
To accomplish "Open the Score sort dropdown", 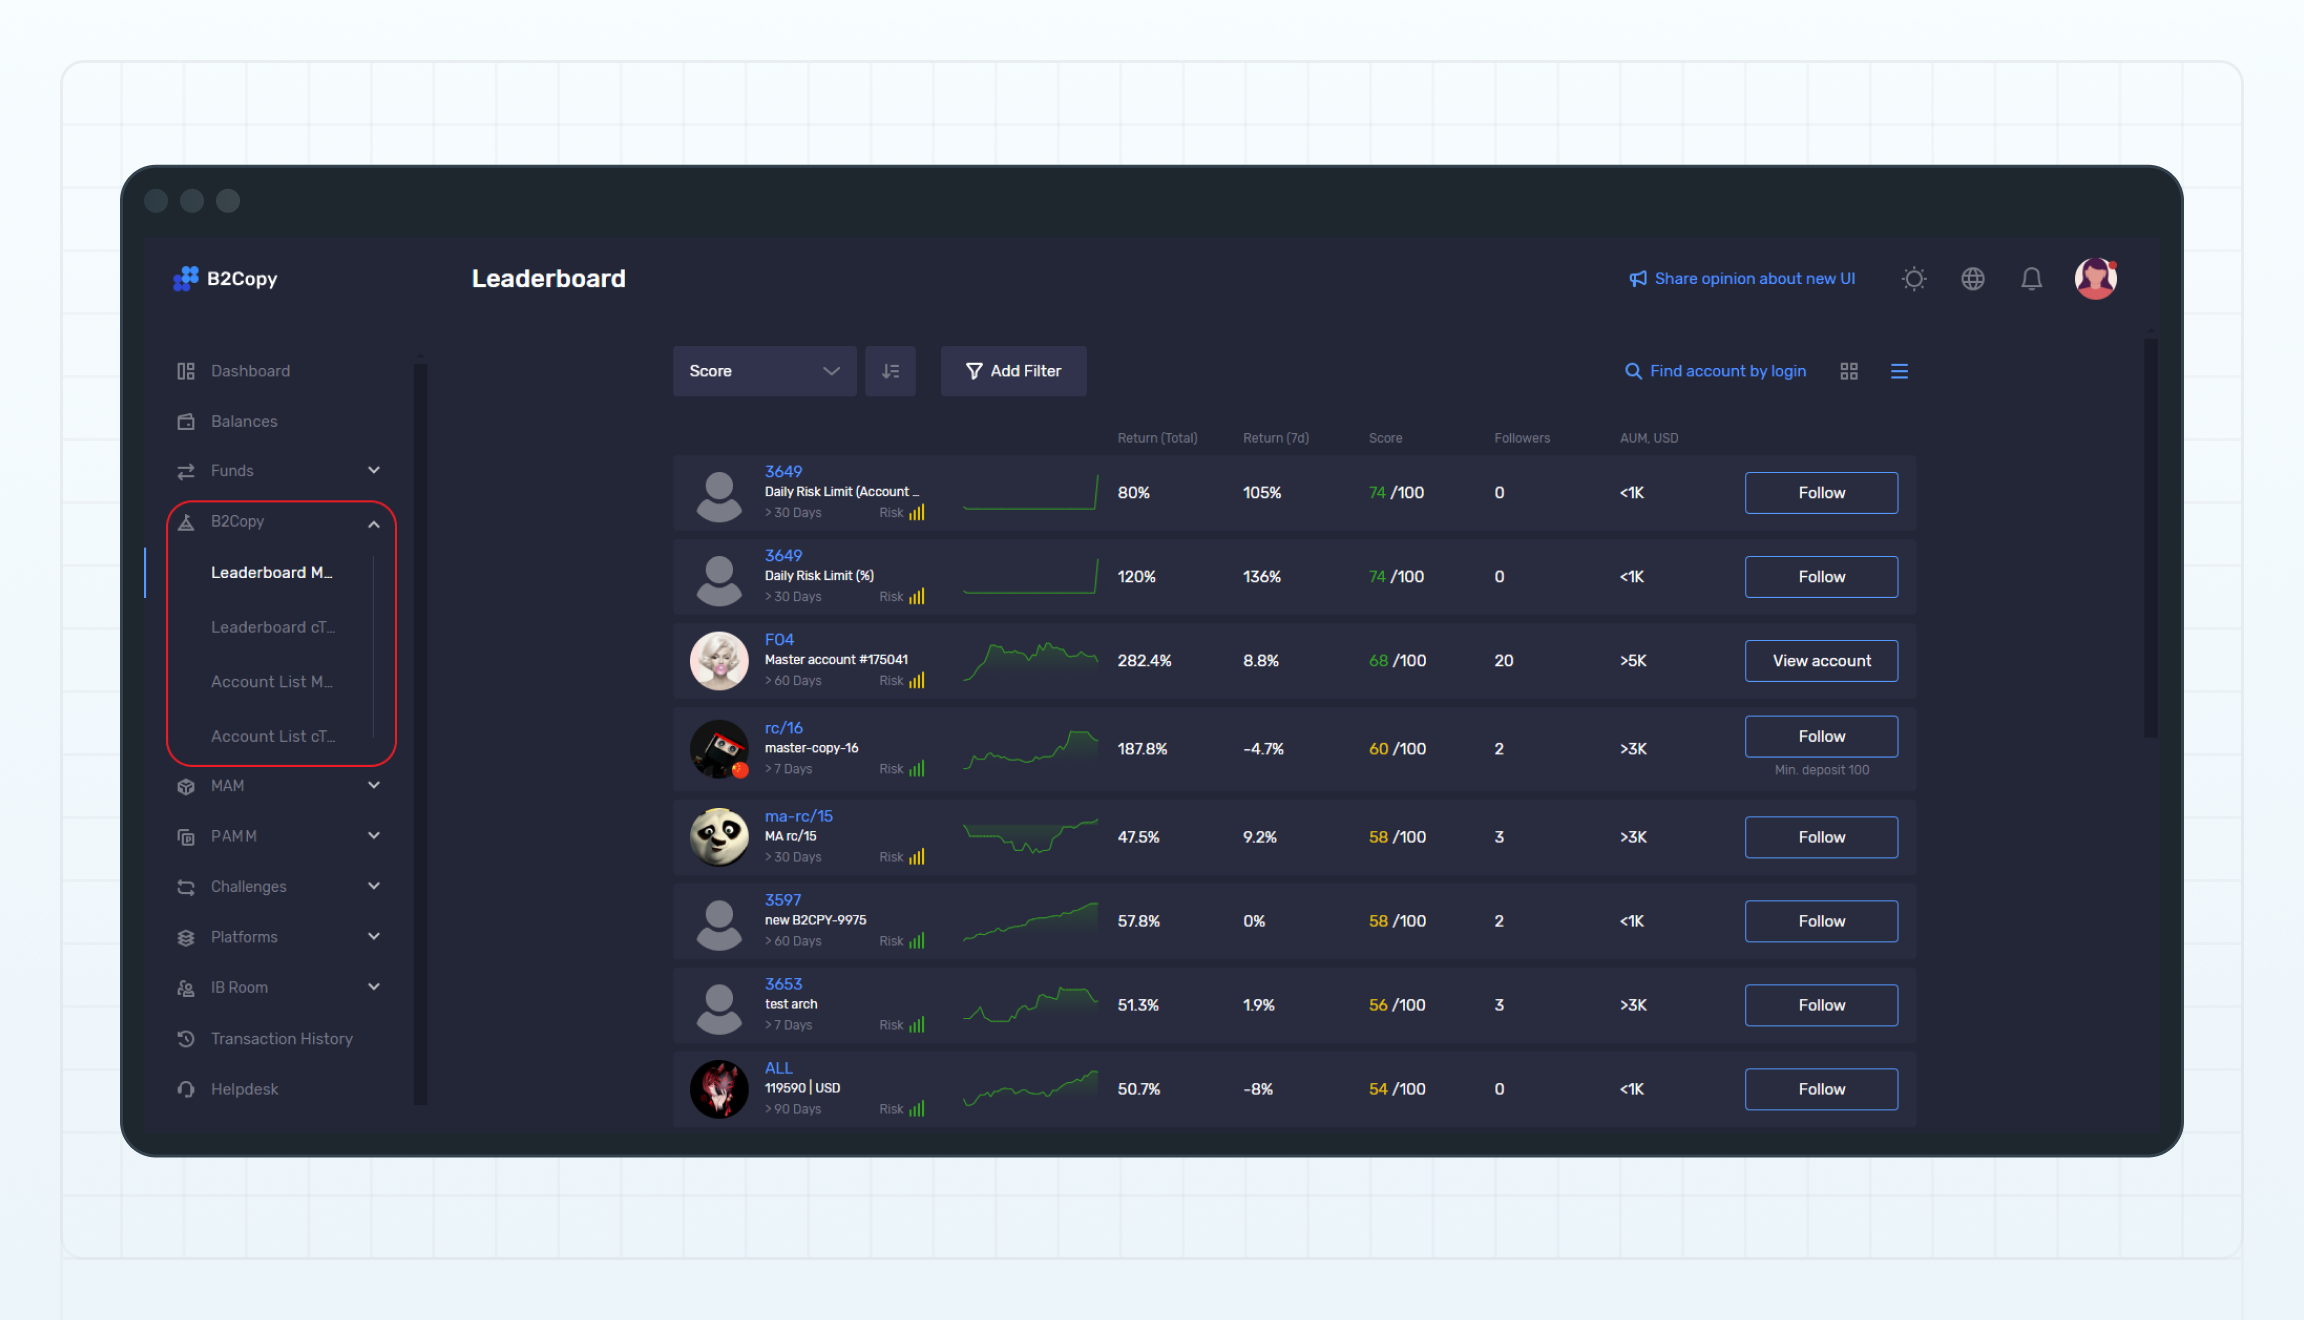I will click(764, 371).
